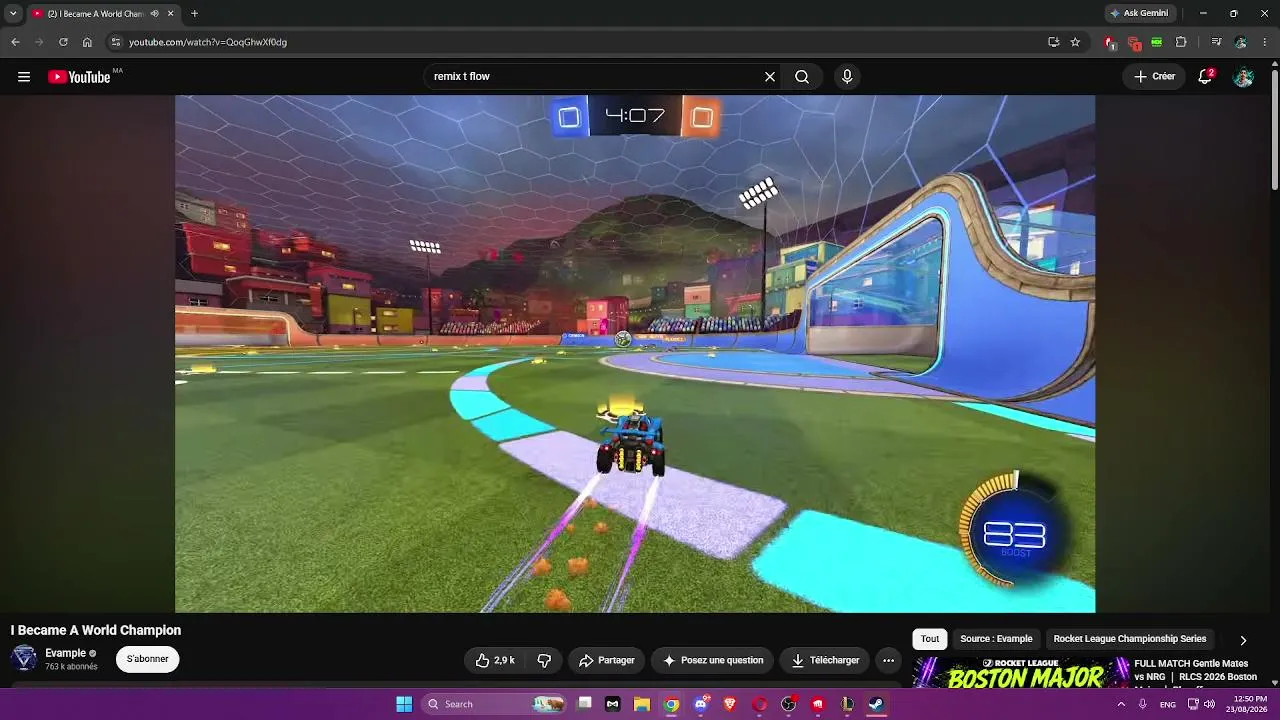
Task: Go to the YouTube home logo
Action: (x=79, y=77)
